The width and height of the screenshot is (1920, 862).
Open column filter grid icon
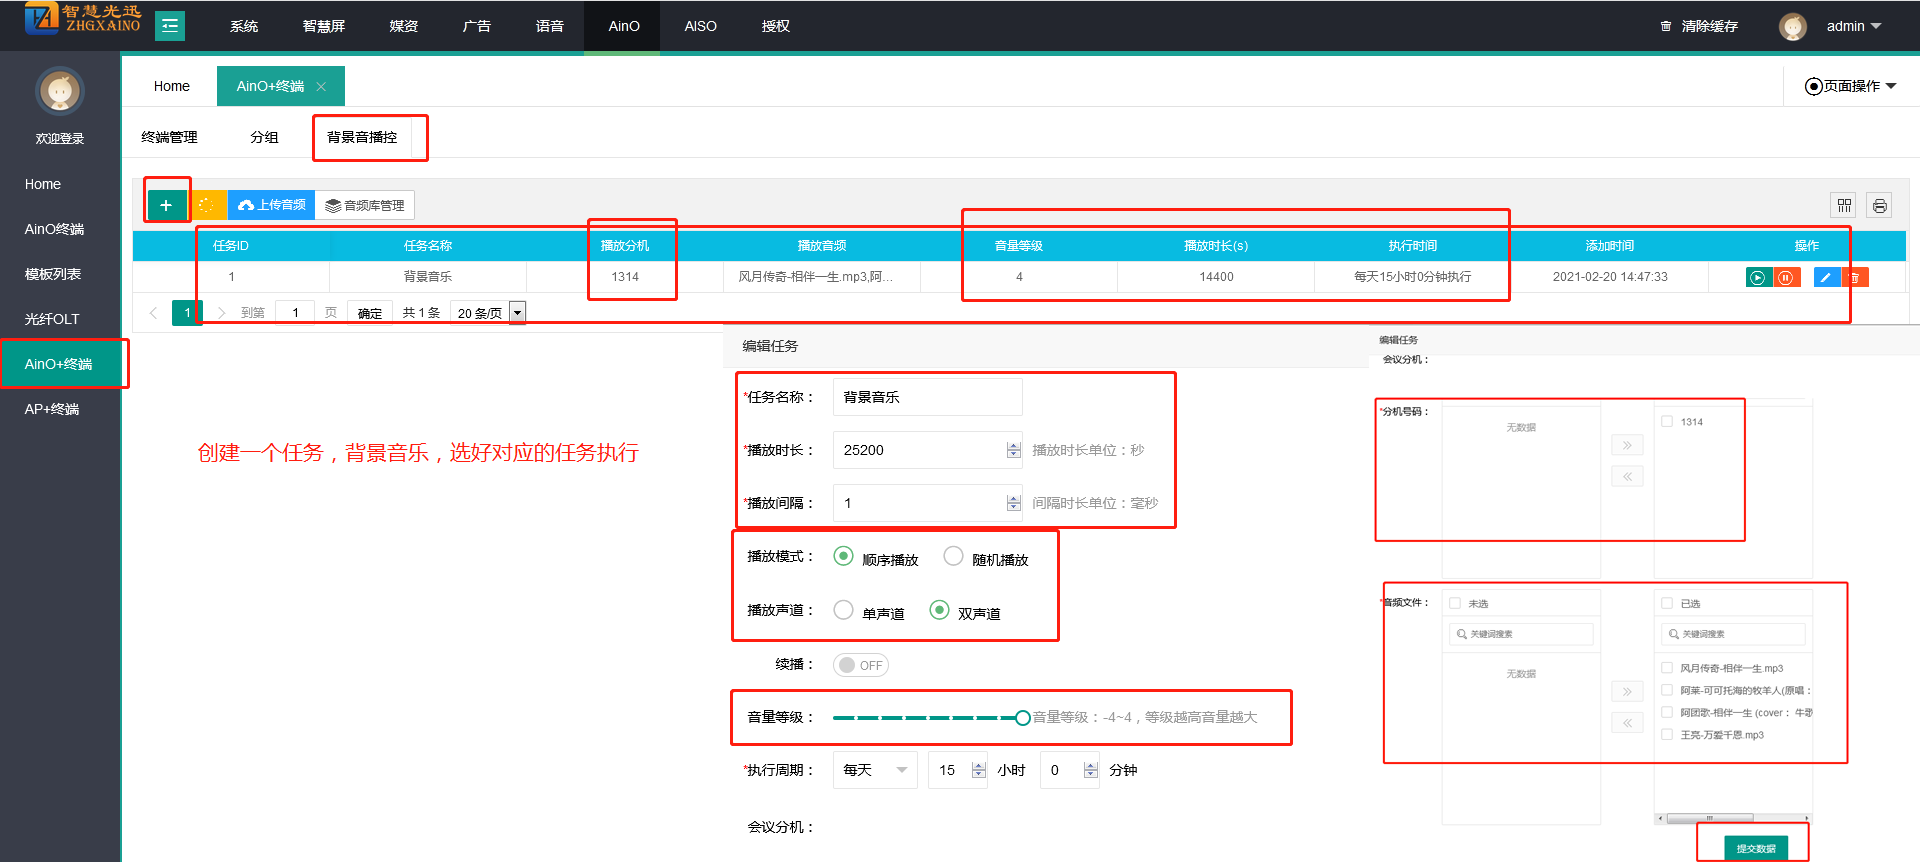pos(1844,205)
